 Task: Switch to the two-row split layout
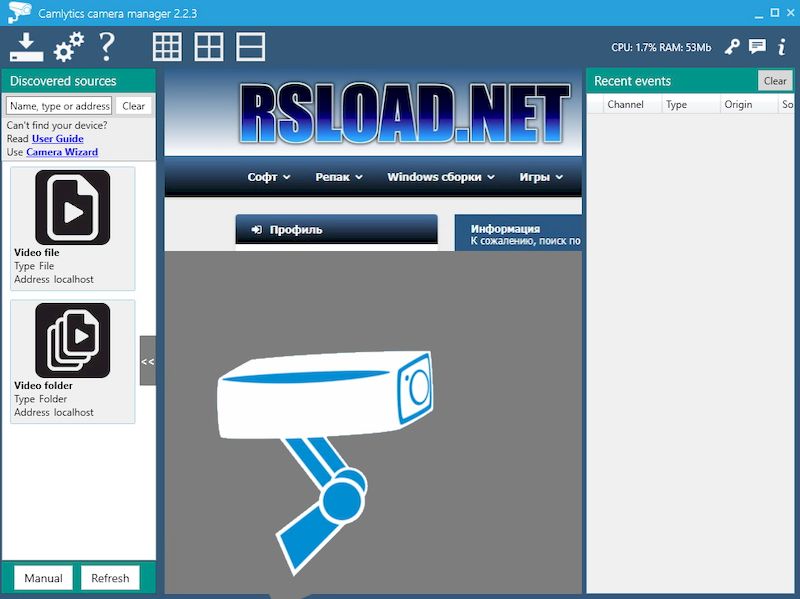pyautogui.click(x=250, y=47)
